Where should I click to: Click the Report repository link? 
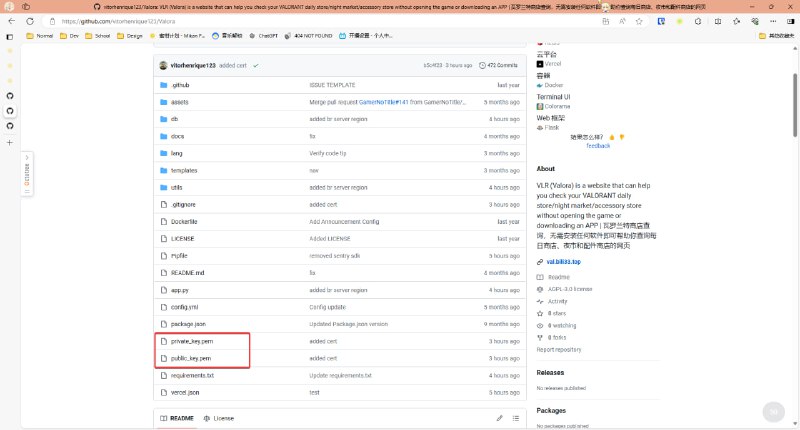tap(559, 349)
